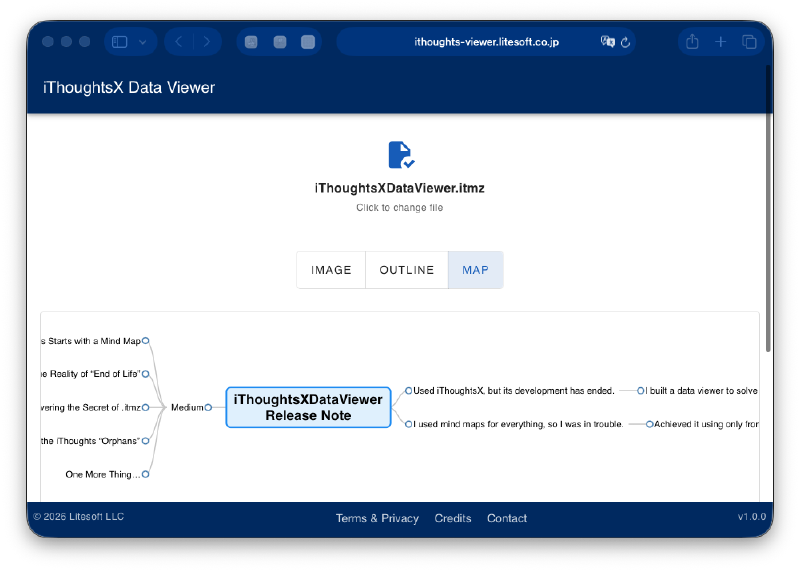Image resolution: width=800 pixels, height=571 pixels.
Task: Switch to the IMAGE tab
Action: [x=331, y=270]
